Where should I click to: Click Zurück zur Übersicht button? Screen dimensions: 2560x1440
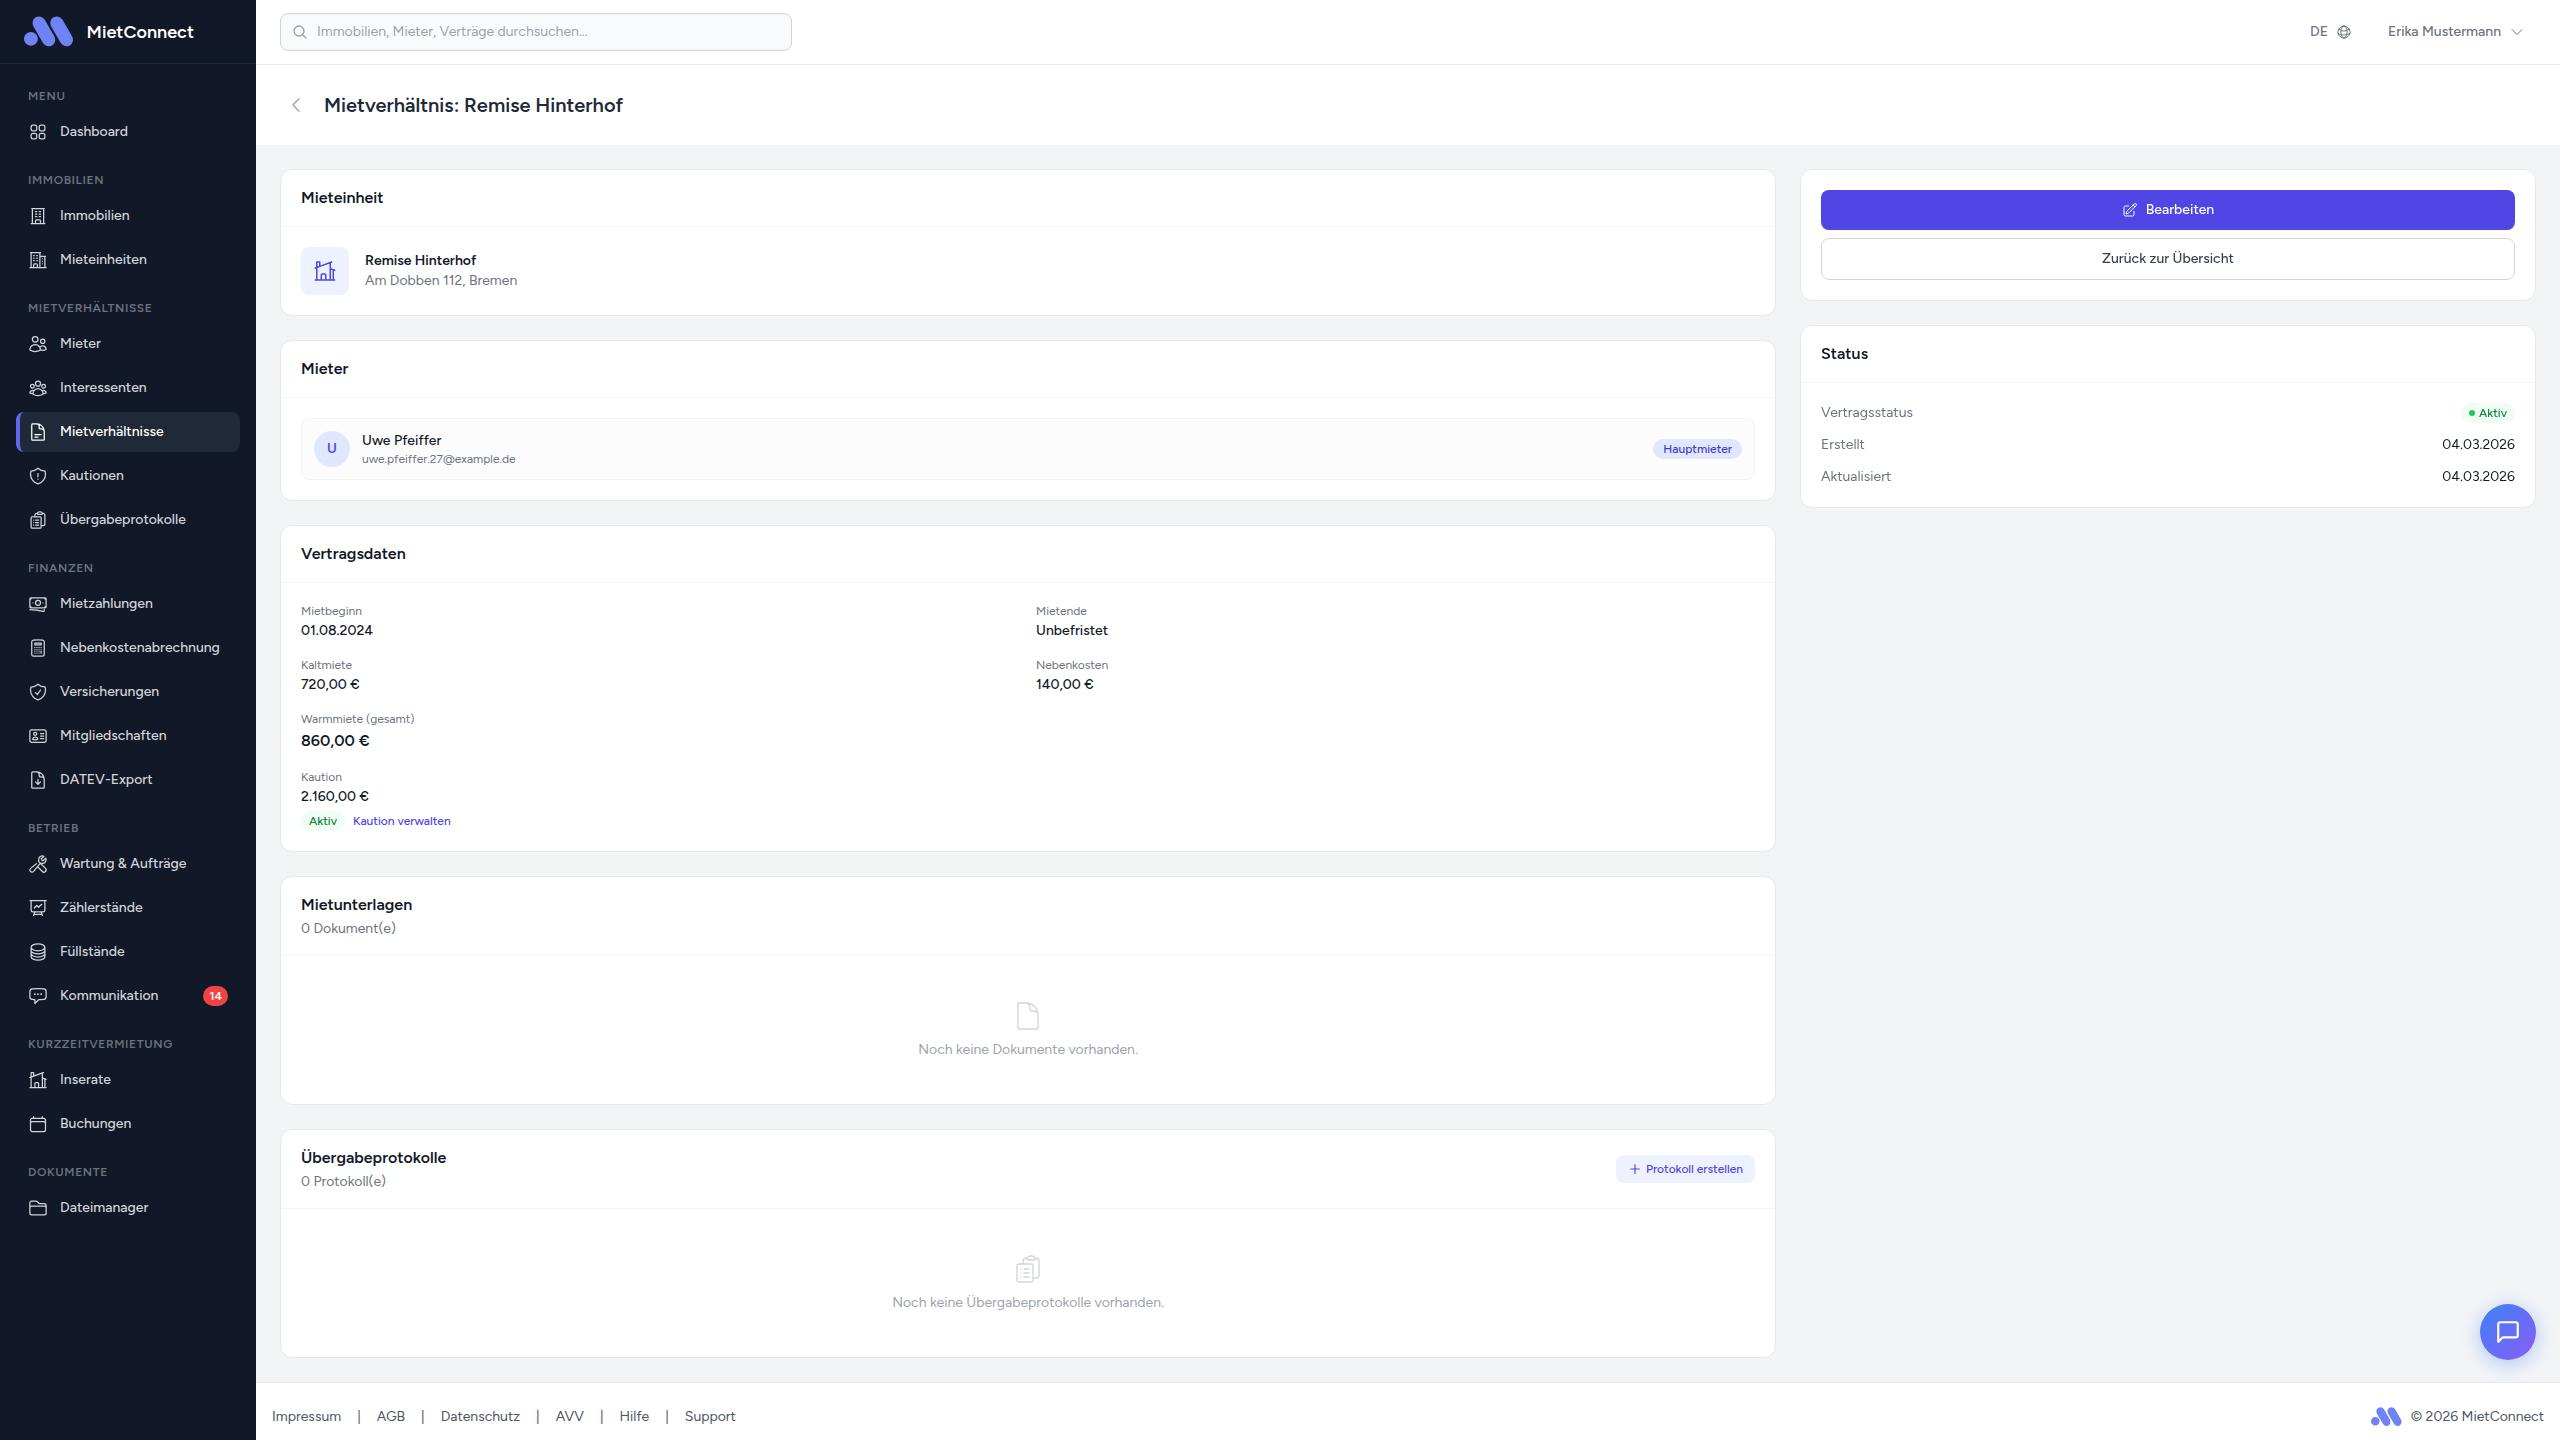(2167, 259)
